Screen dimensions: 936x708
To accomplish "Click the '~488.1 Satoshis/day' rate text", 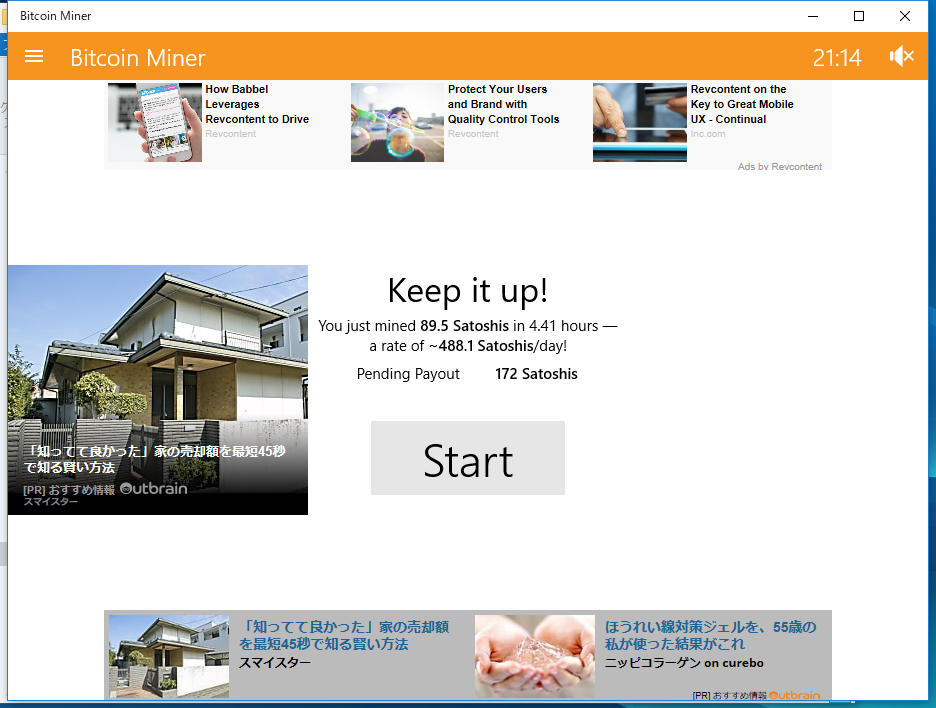I will tap(498, 346).
